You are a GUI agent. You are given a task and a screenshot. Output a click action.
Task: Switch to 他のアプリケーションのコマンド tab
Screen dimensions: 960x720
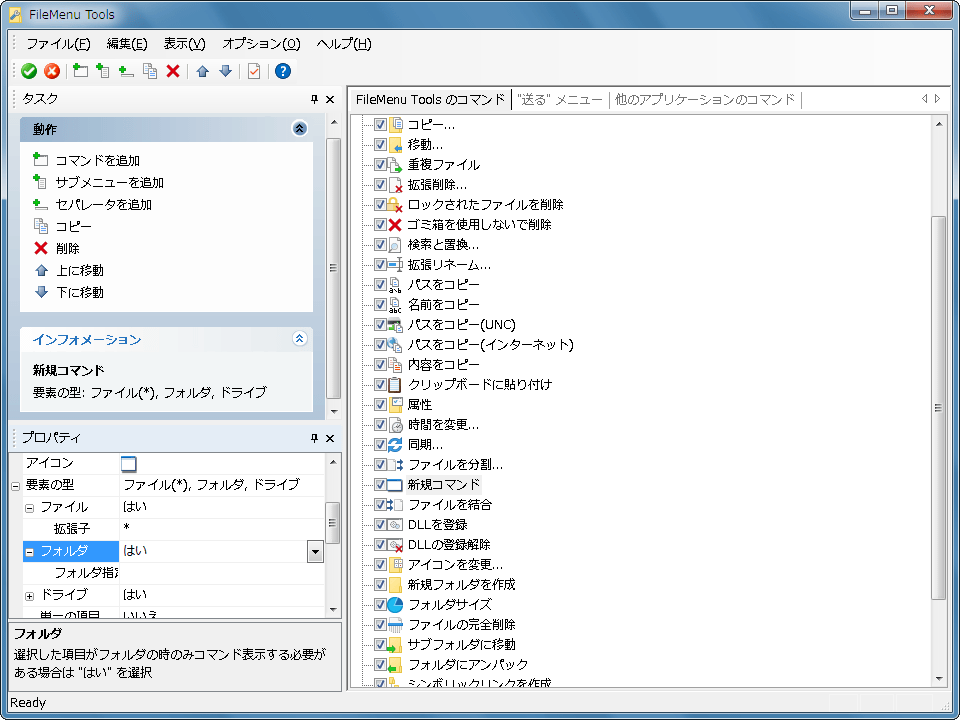705,99
